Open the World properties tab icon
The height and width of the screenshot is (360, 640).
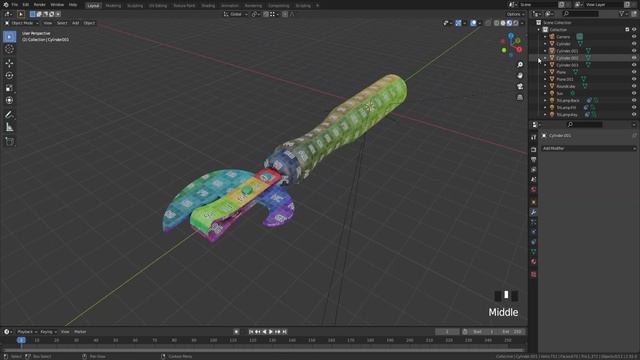pyautogui.click(x=533, y=190)
